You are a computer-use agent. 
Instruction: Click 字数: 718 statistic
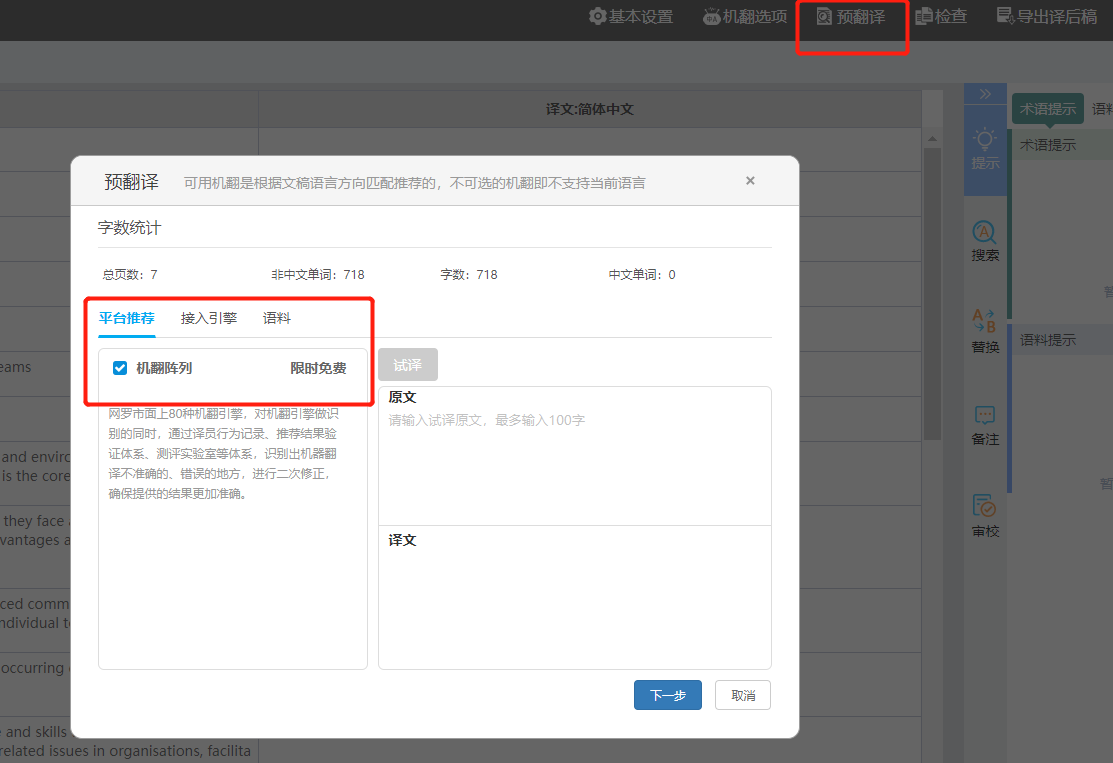(468, 275)
